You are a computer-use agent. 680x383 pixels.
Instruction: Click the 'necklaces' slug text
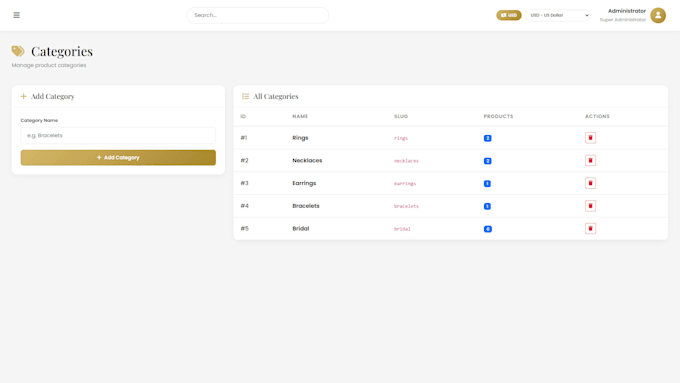pos(406,161)
